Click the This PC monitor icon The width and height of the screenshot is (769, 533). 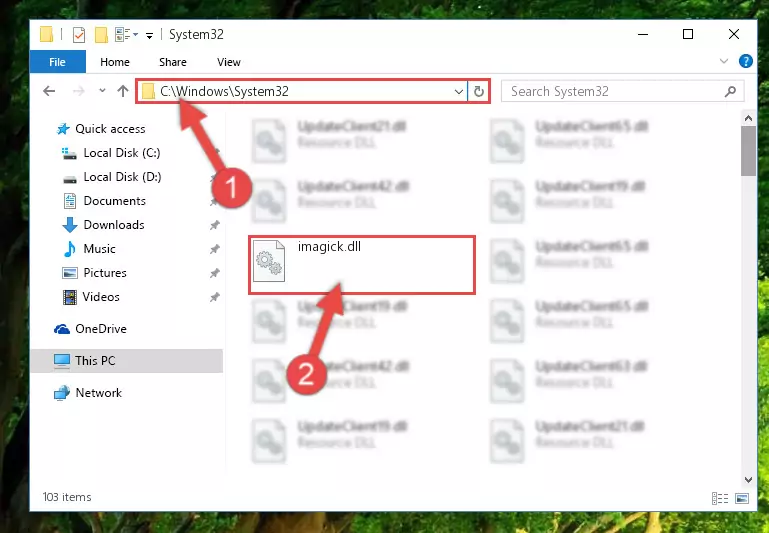(x=62, y=361)
